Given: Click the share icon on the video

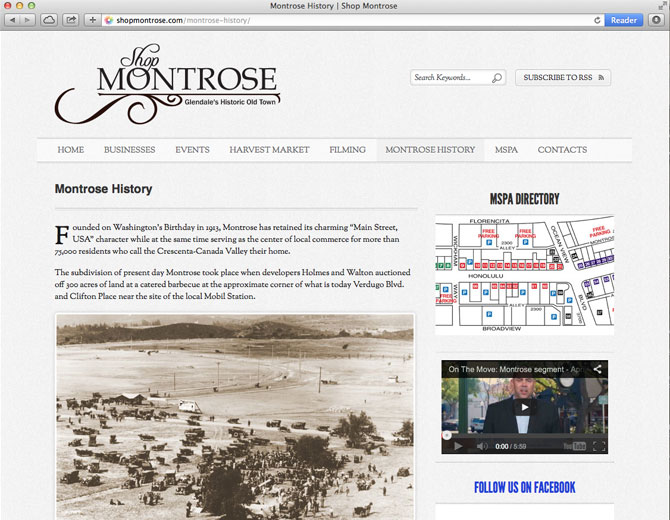Looking at the screenshot, I should (x=597, y=370).
